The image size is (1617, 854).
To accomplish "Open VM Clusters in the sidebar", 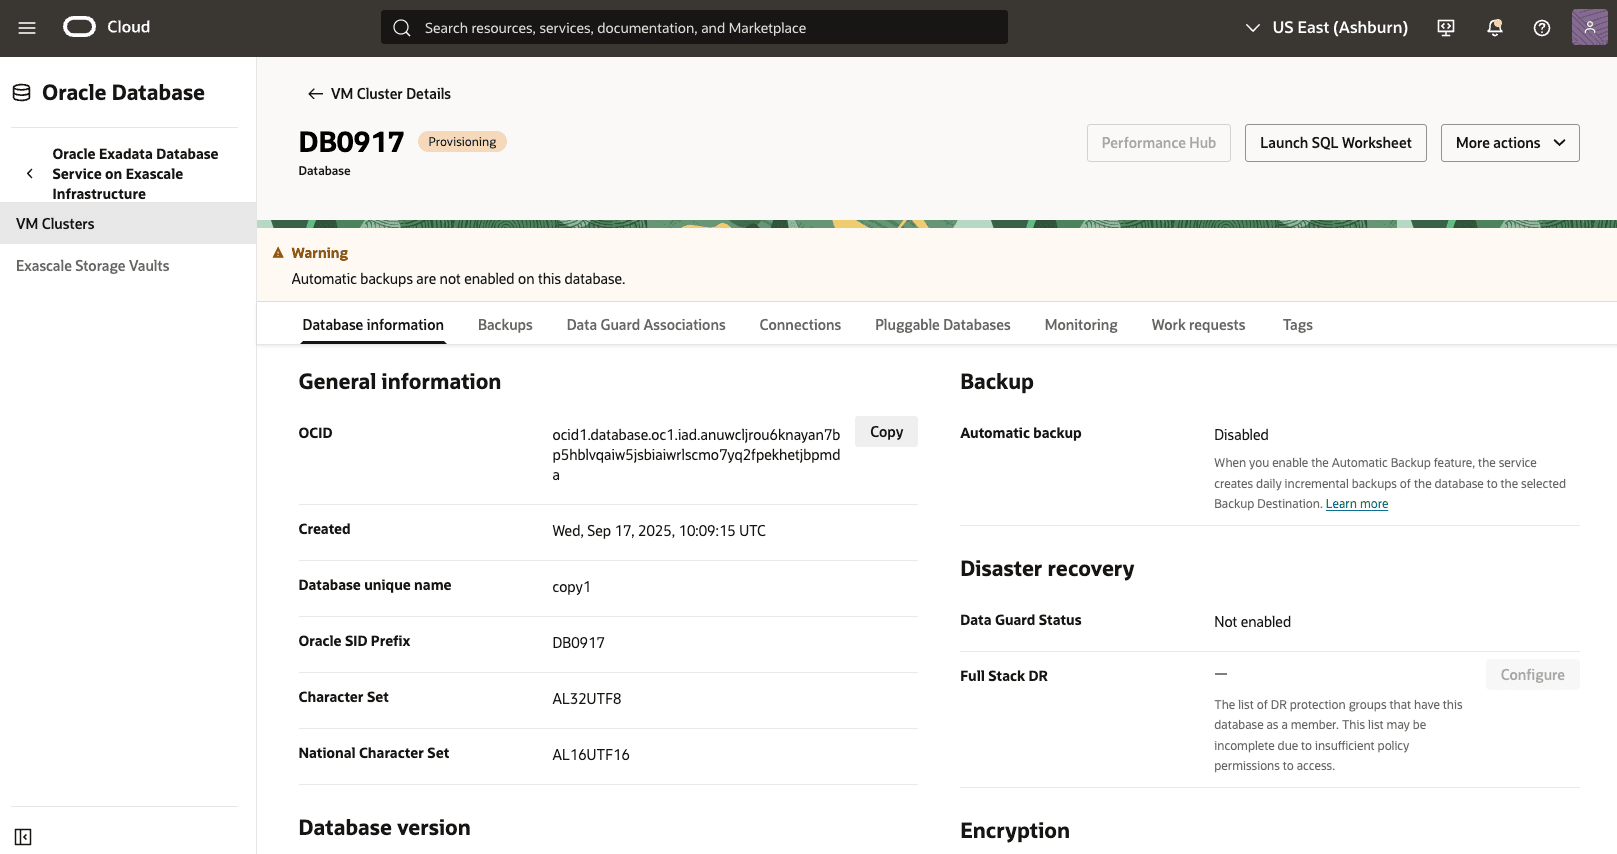I will pos(128,224).
